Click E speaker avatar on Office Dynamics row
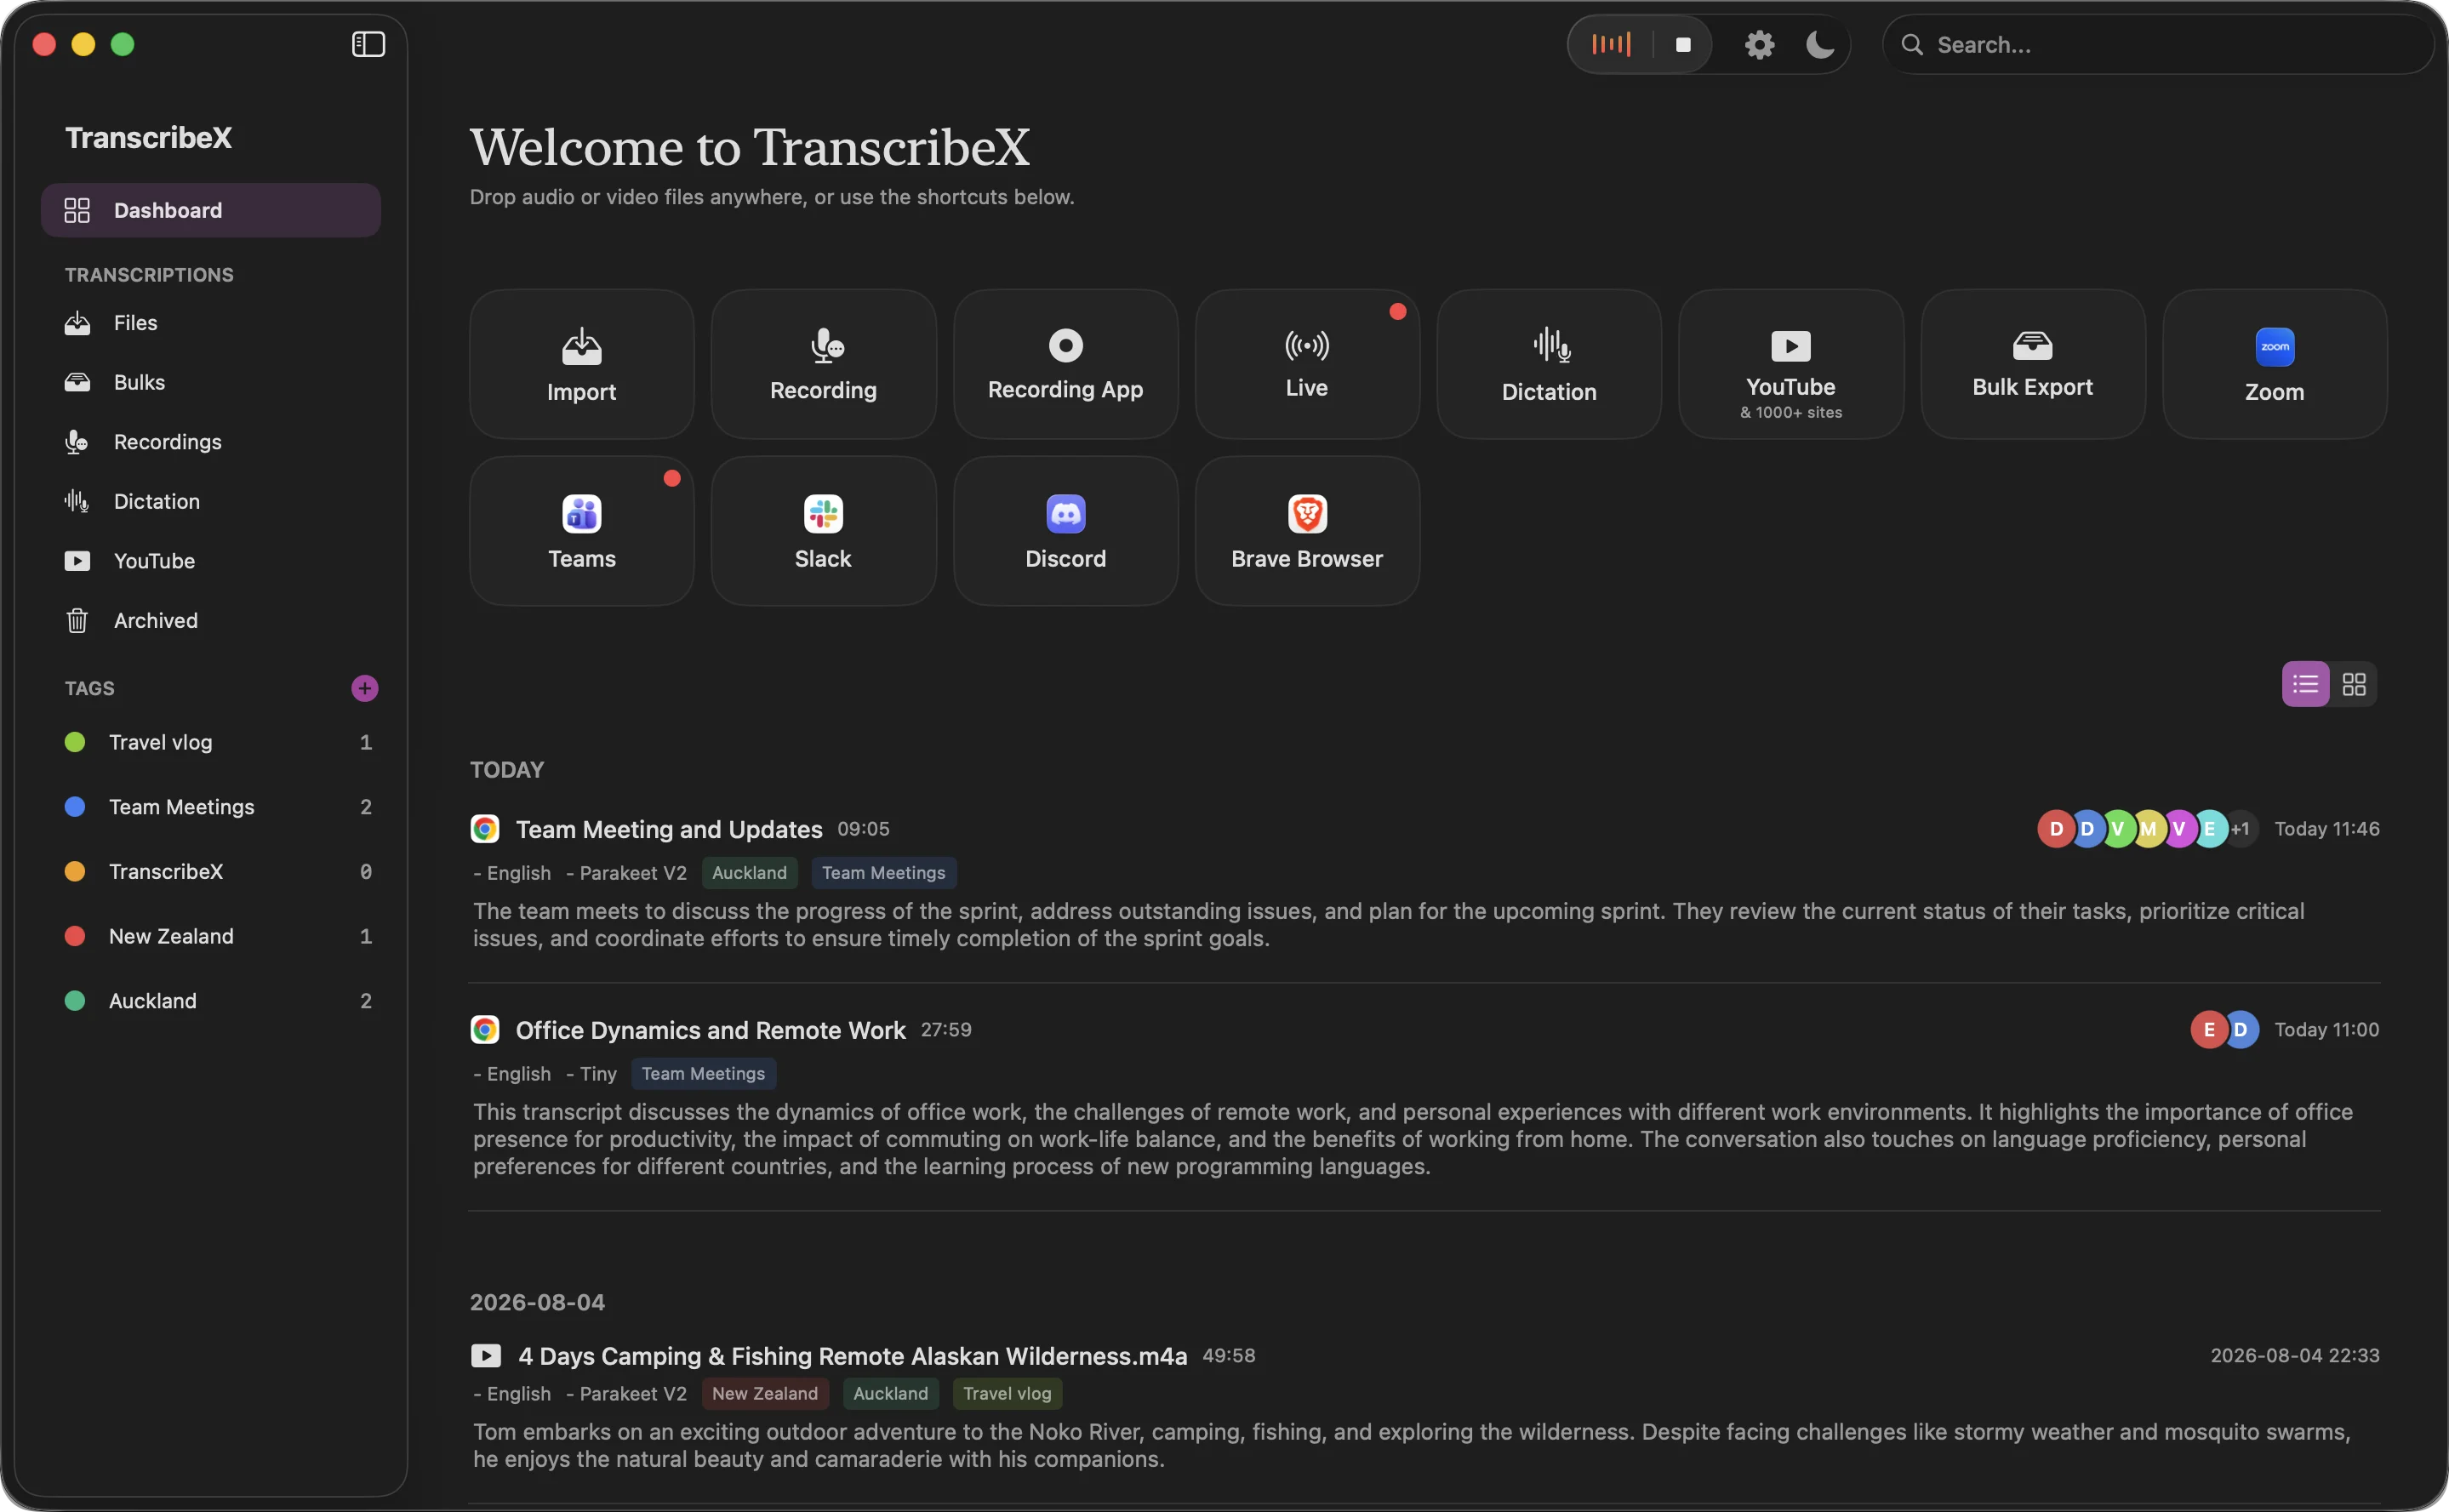Screen dimensions: 2449x1512 click(2209, 1030)
